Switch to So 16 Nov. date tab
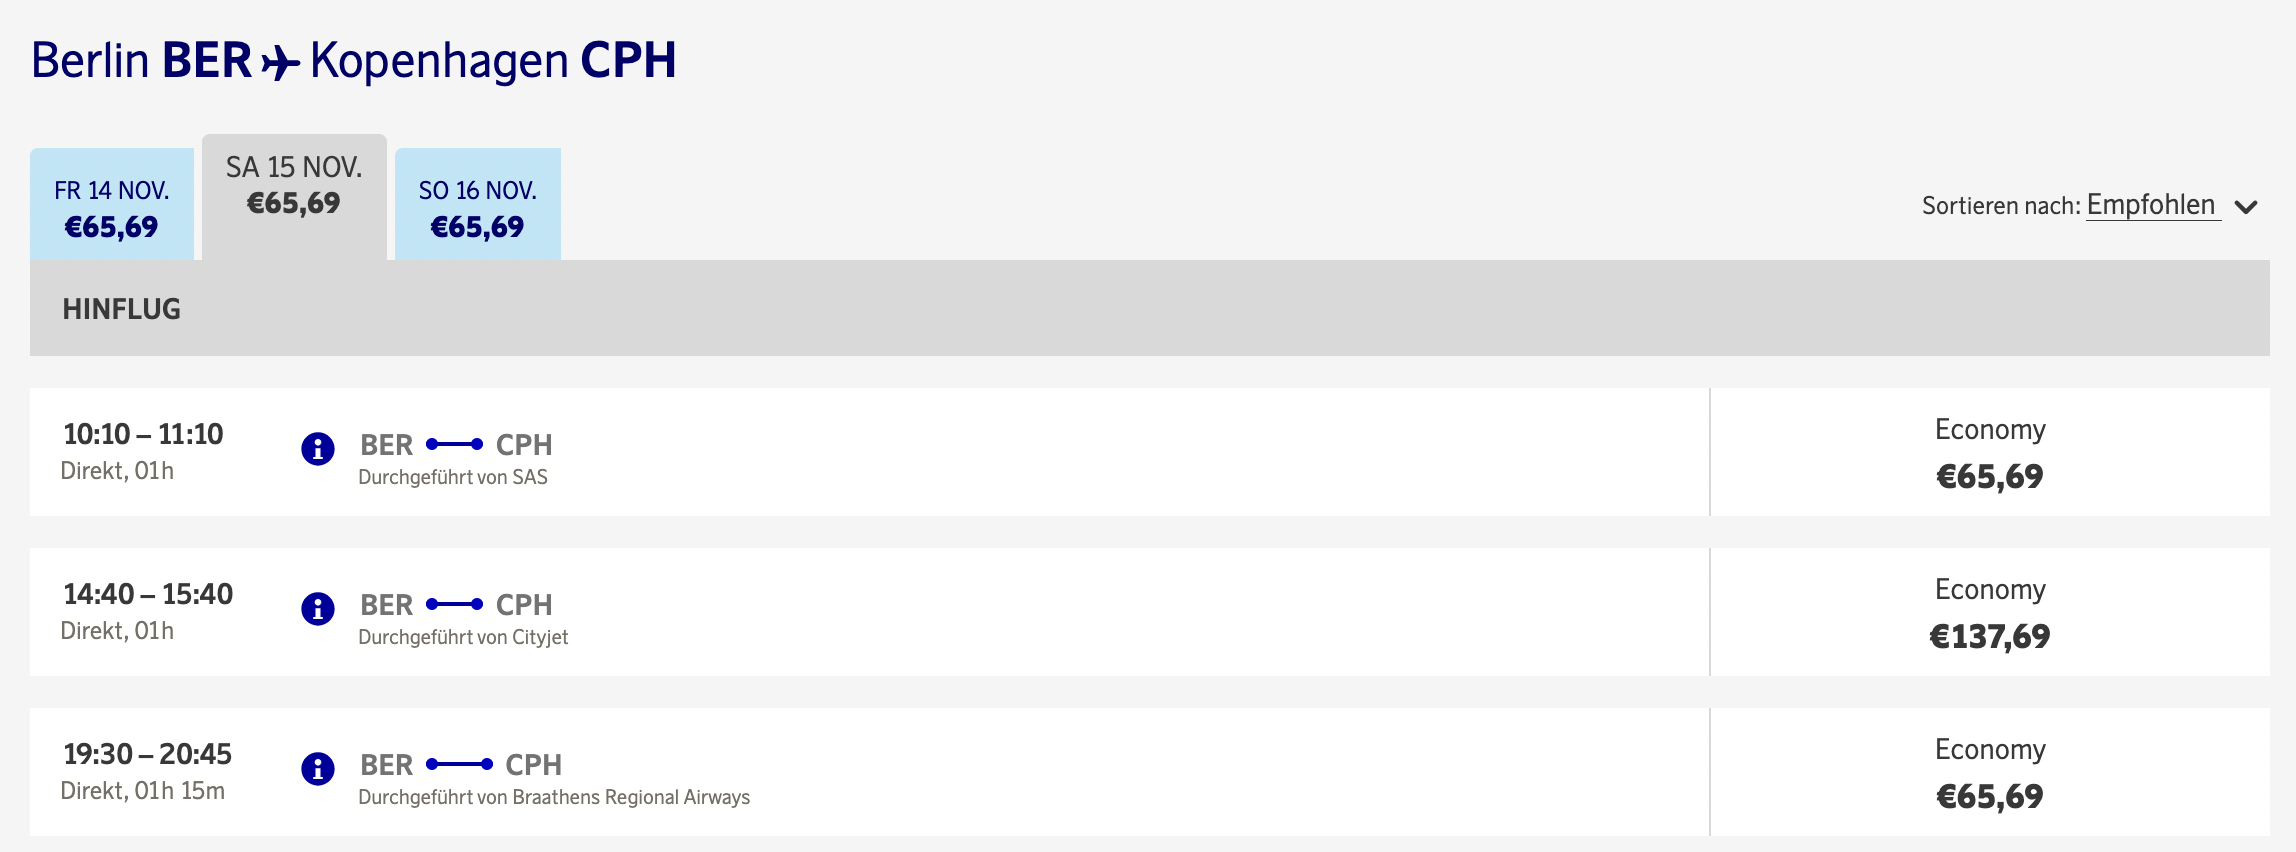Screen dimensions: 2296x852 click(x=478, y=207)
